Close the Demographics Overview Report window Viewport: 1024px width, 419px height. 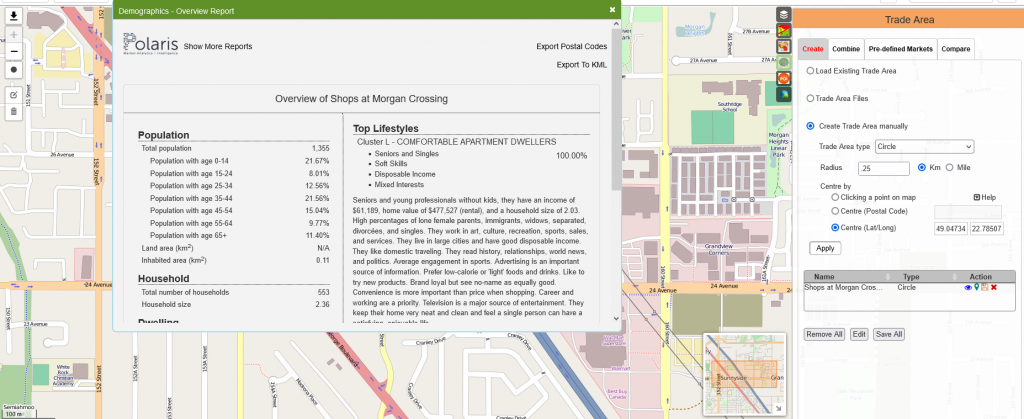tap(613, 10)
